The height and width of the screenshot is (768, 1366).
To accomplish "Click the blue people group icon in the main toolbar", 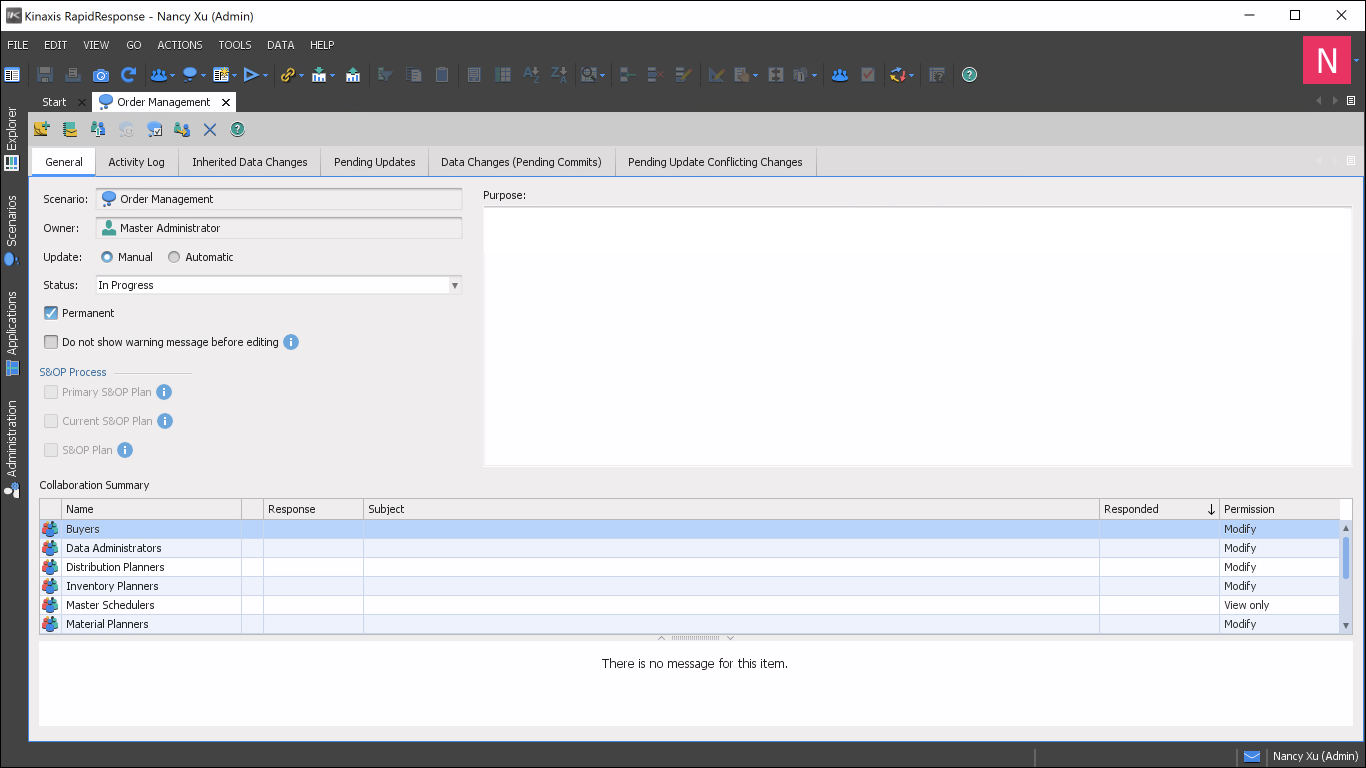I will [158, 75].
